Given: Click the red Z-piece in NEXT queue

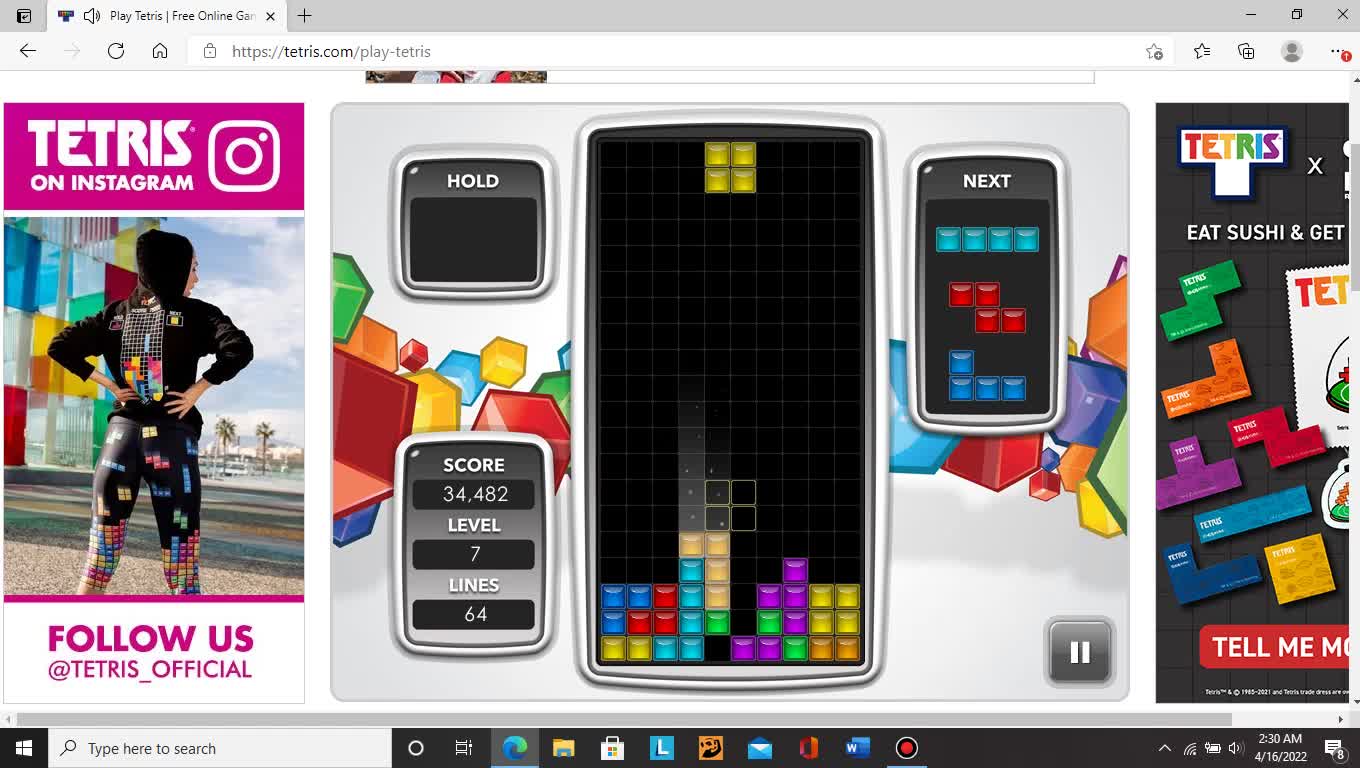Looking at the screenshot, I should 987,308.
